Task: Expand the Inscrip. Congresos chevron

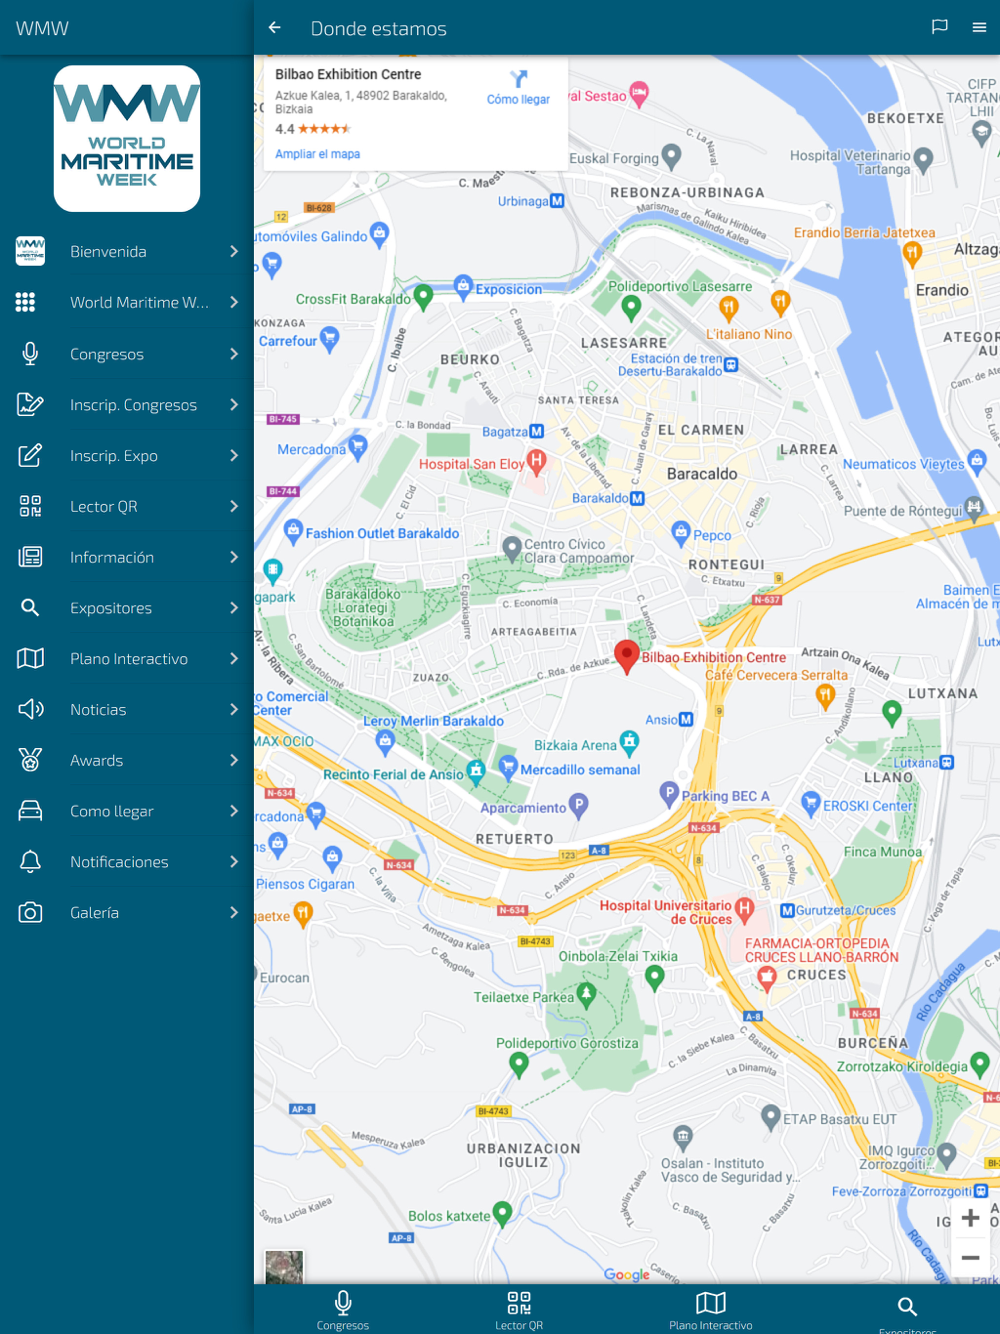Action: click(234, 404)
